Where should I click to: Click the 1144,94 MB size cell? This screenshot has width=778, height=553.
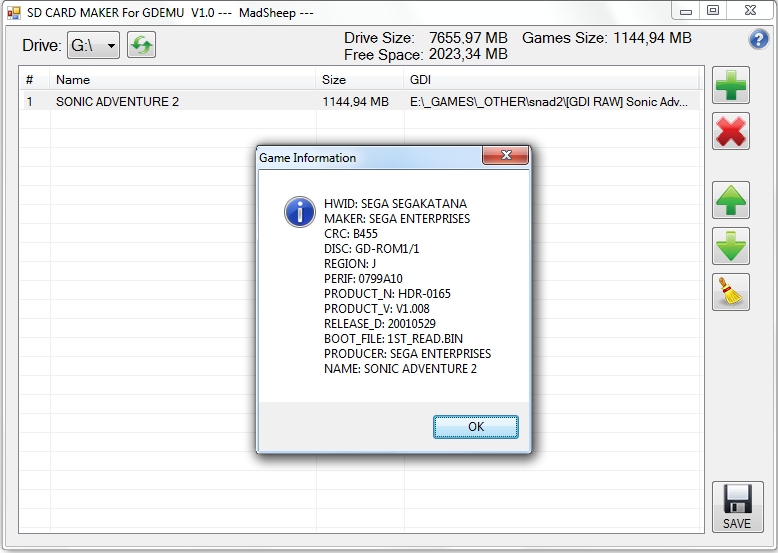tap(355, 102)
